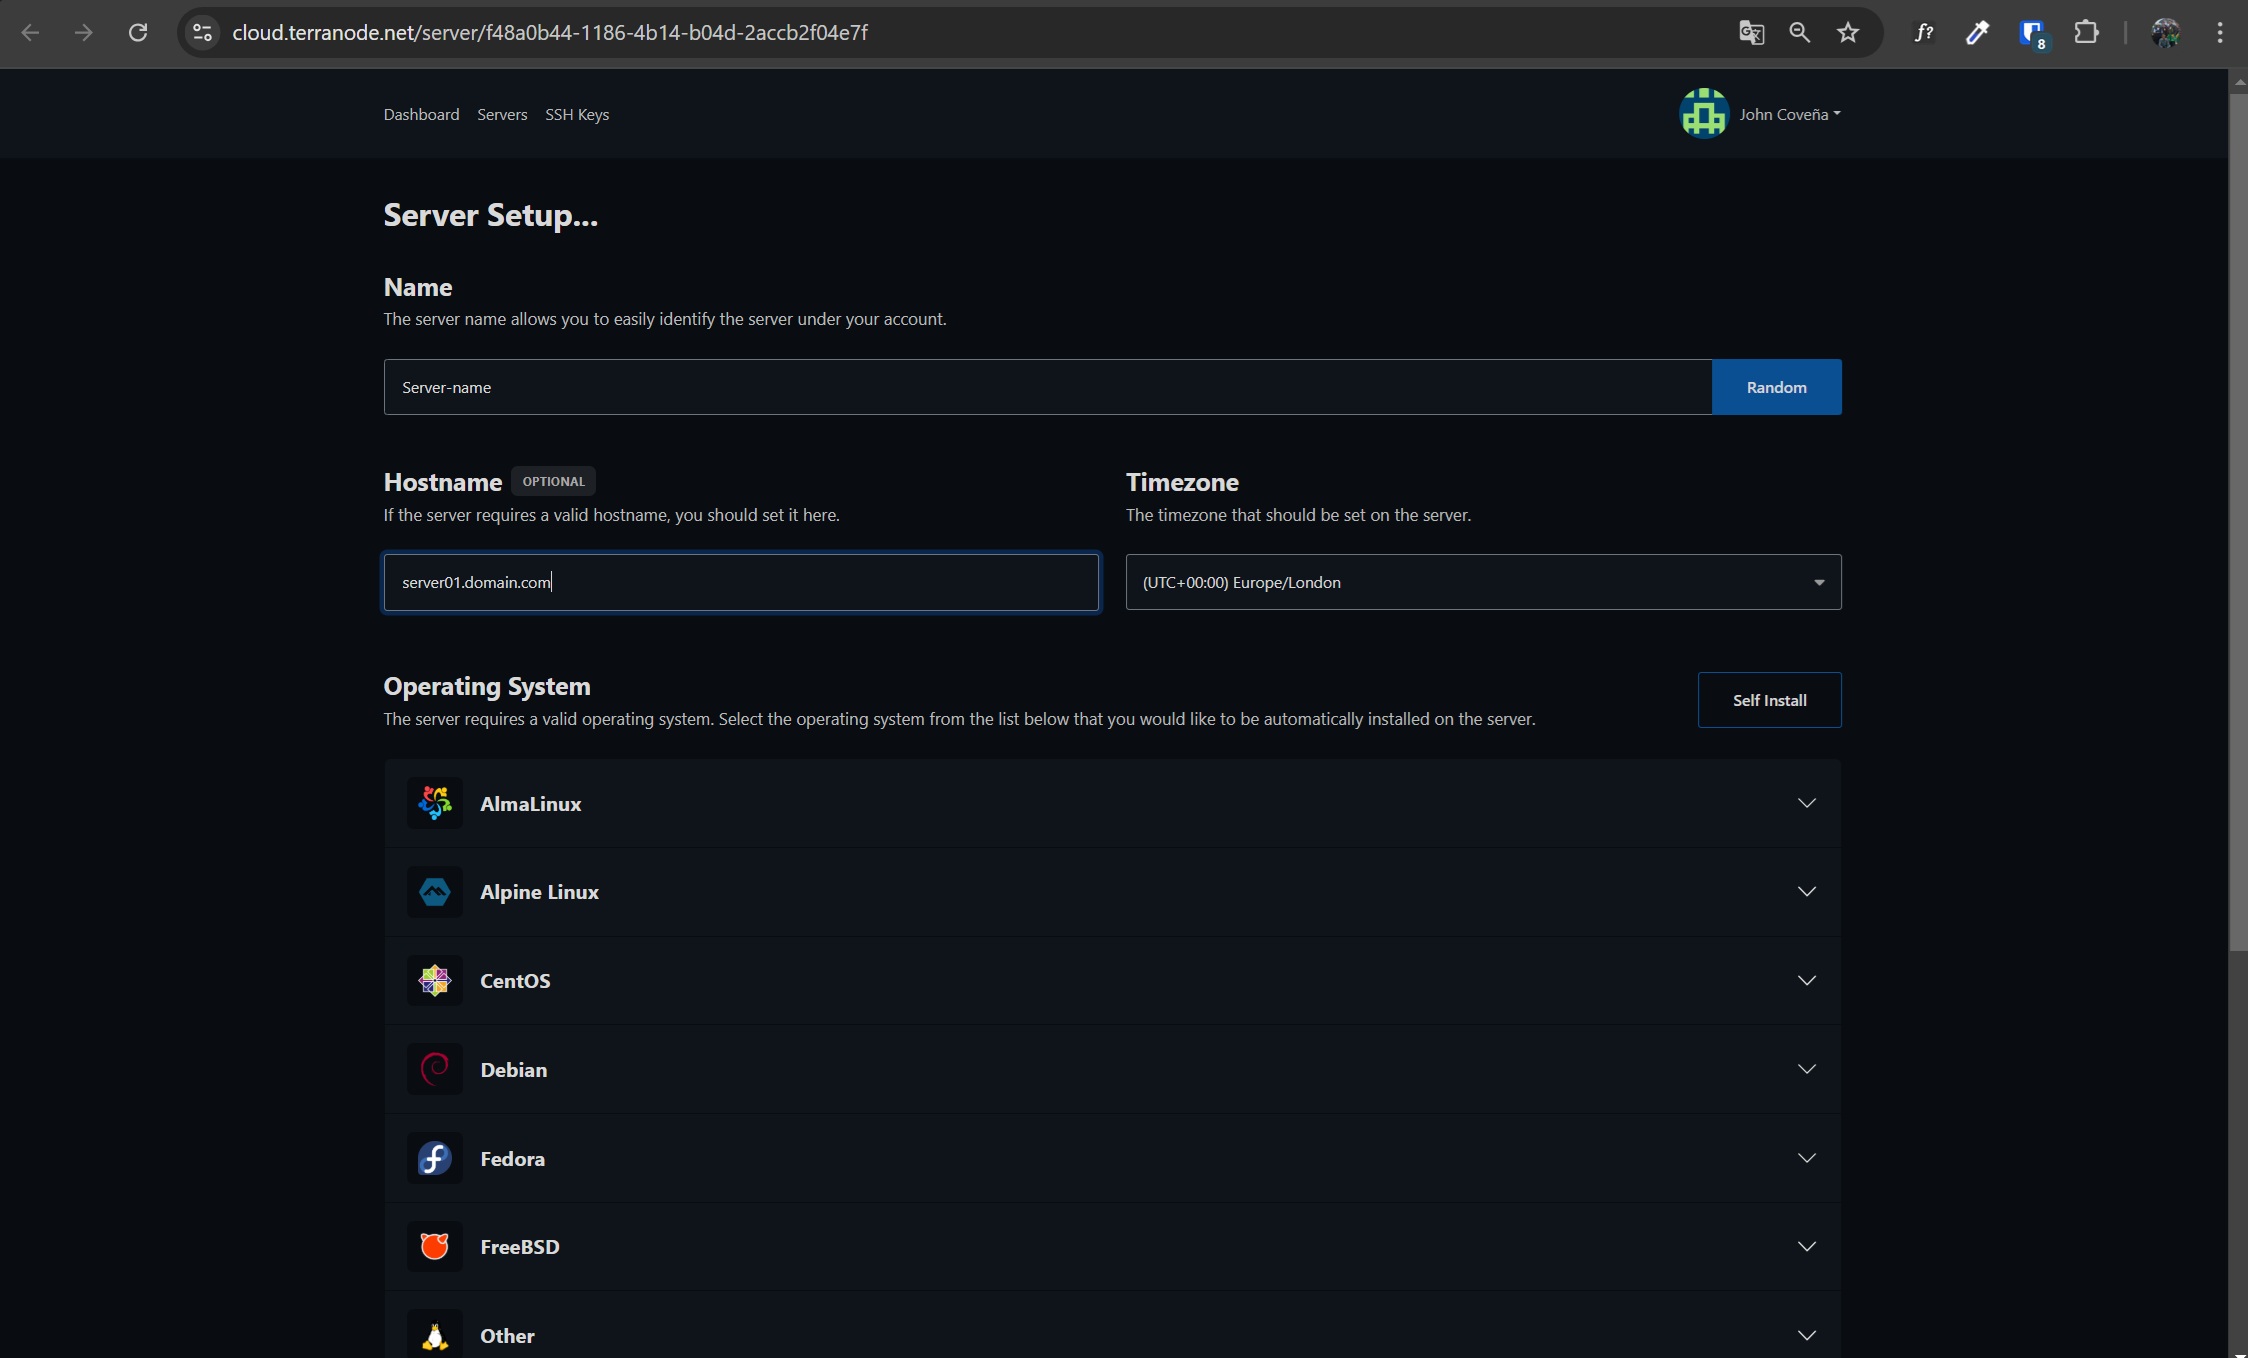2248x1358 pixels.
Task: Go to the Dashboard nav item
Action: click(x=421, y=114)
